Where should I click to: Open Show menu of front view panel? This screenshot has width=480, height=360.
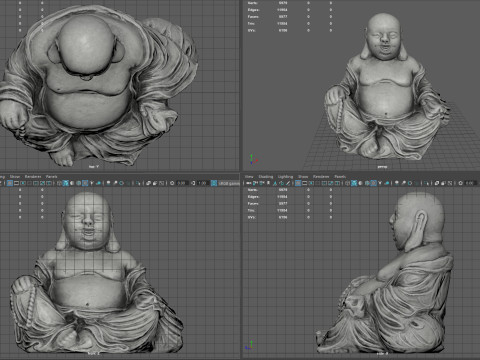(x=15, y=177)
